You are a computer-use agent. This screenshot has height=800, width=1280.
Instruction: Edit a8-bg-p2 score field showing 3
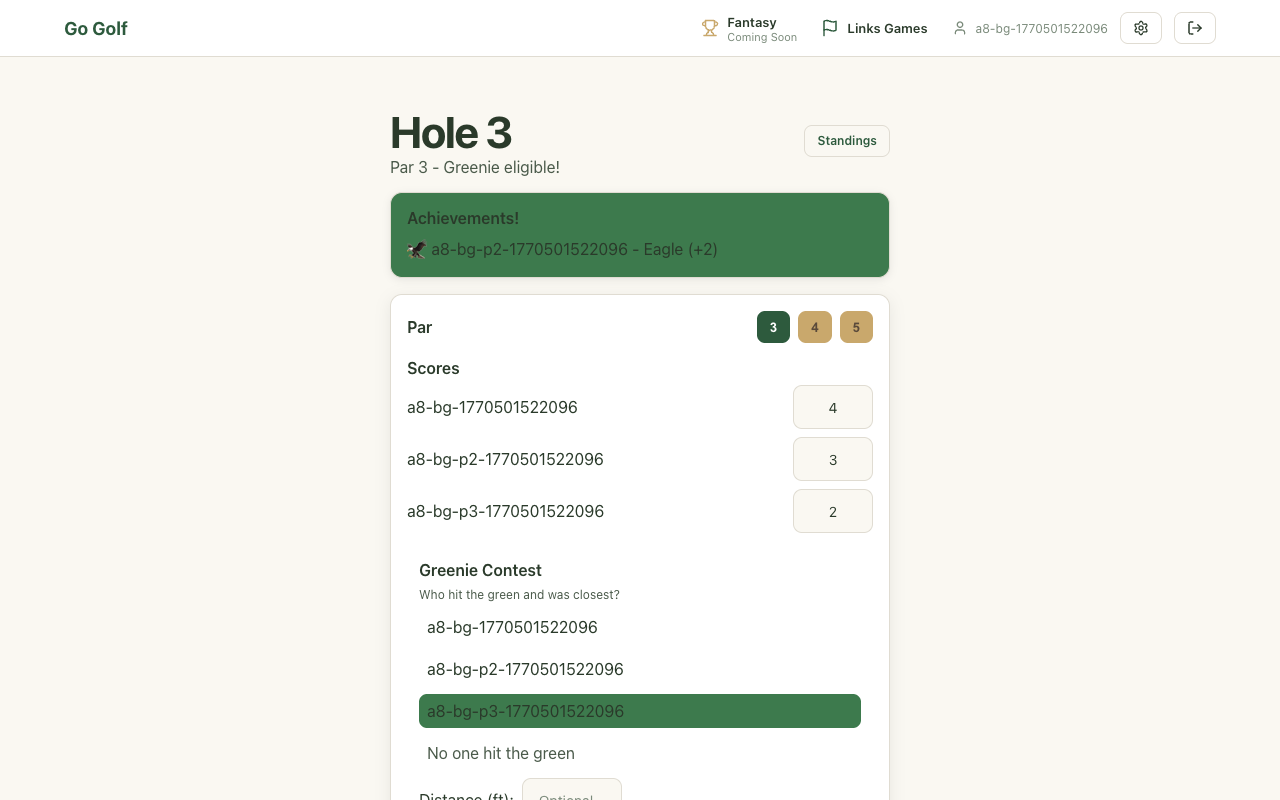click(832, 459)
